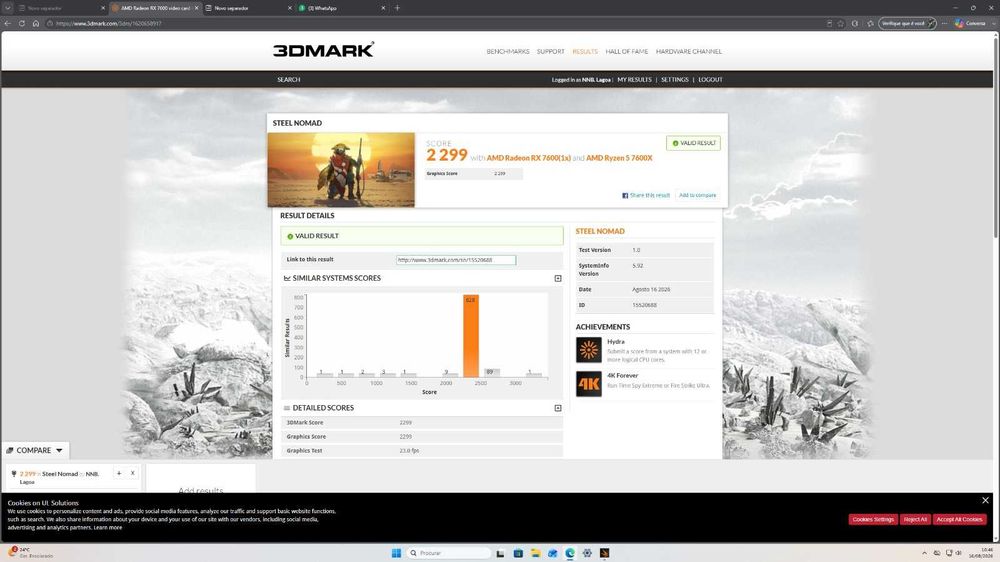1000x562 pixels.
Task: Show hidden tray icons chevron
Action: pos(924,553)
